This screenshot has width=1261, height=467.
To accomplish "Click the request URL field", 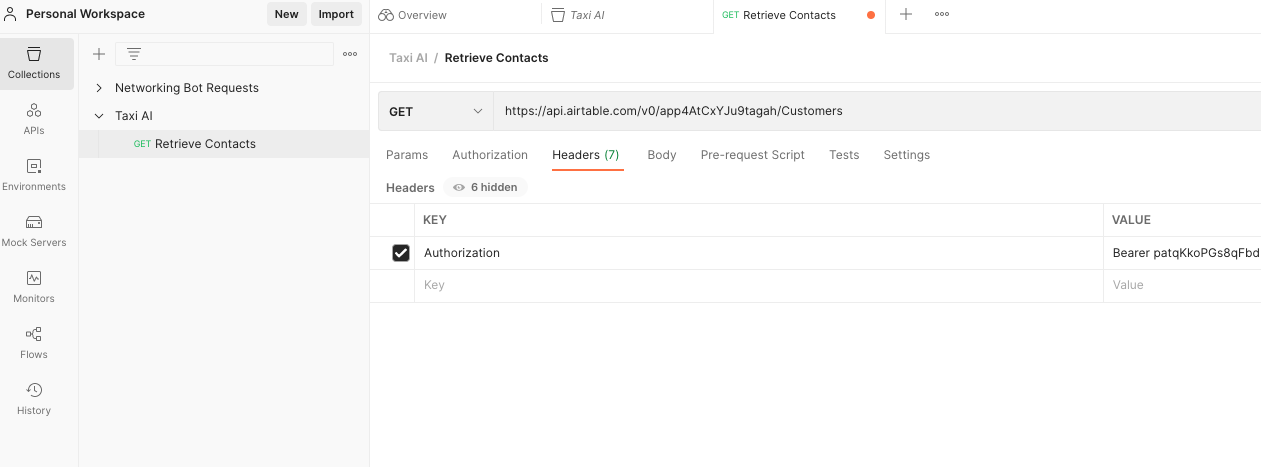I will pos(877,111).
